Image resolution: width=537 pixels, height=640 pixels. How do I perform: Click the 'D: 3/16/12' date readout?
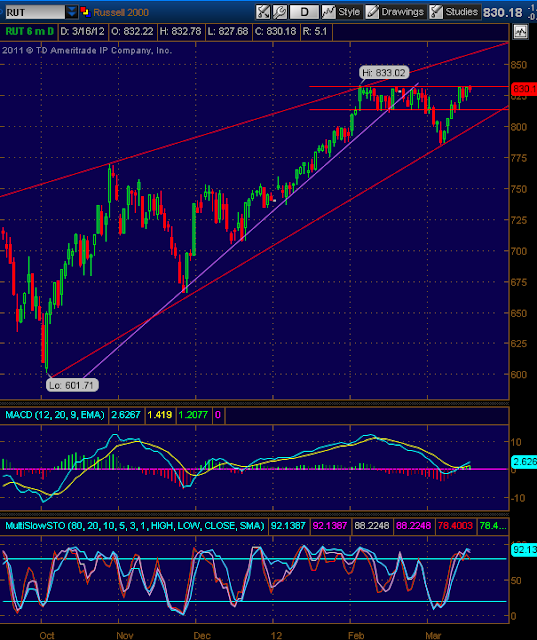82,31
